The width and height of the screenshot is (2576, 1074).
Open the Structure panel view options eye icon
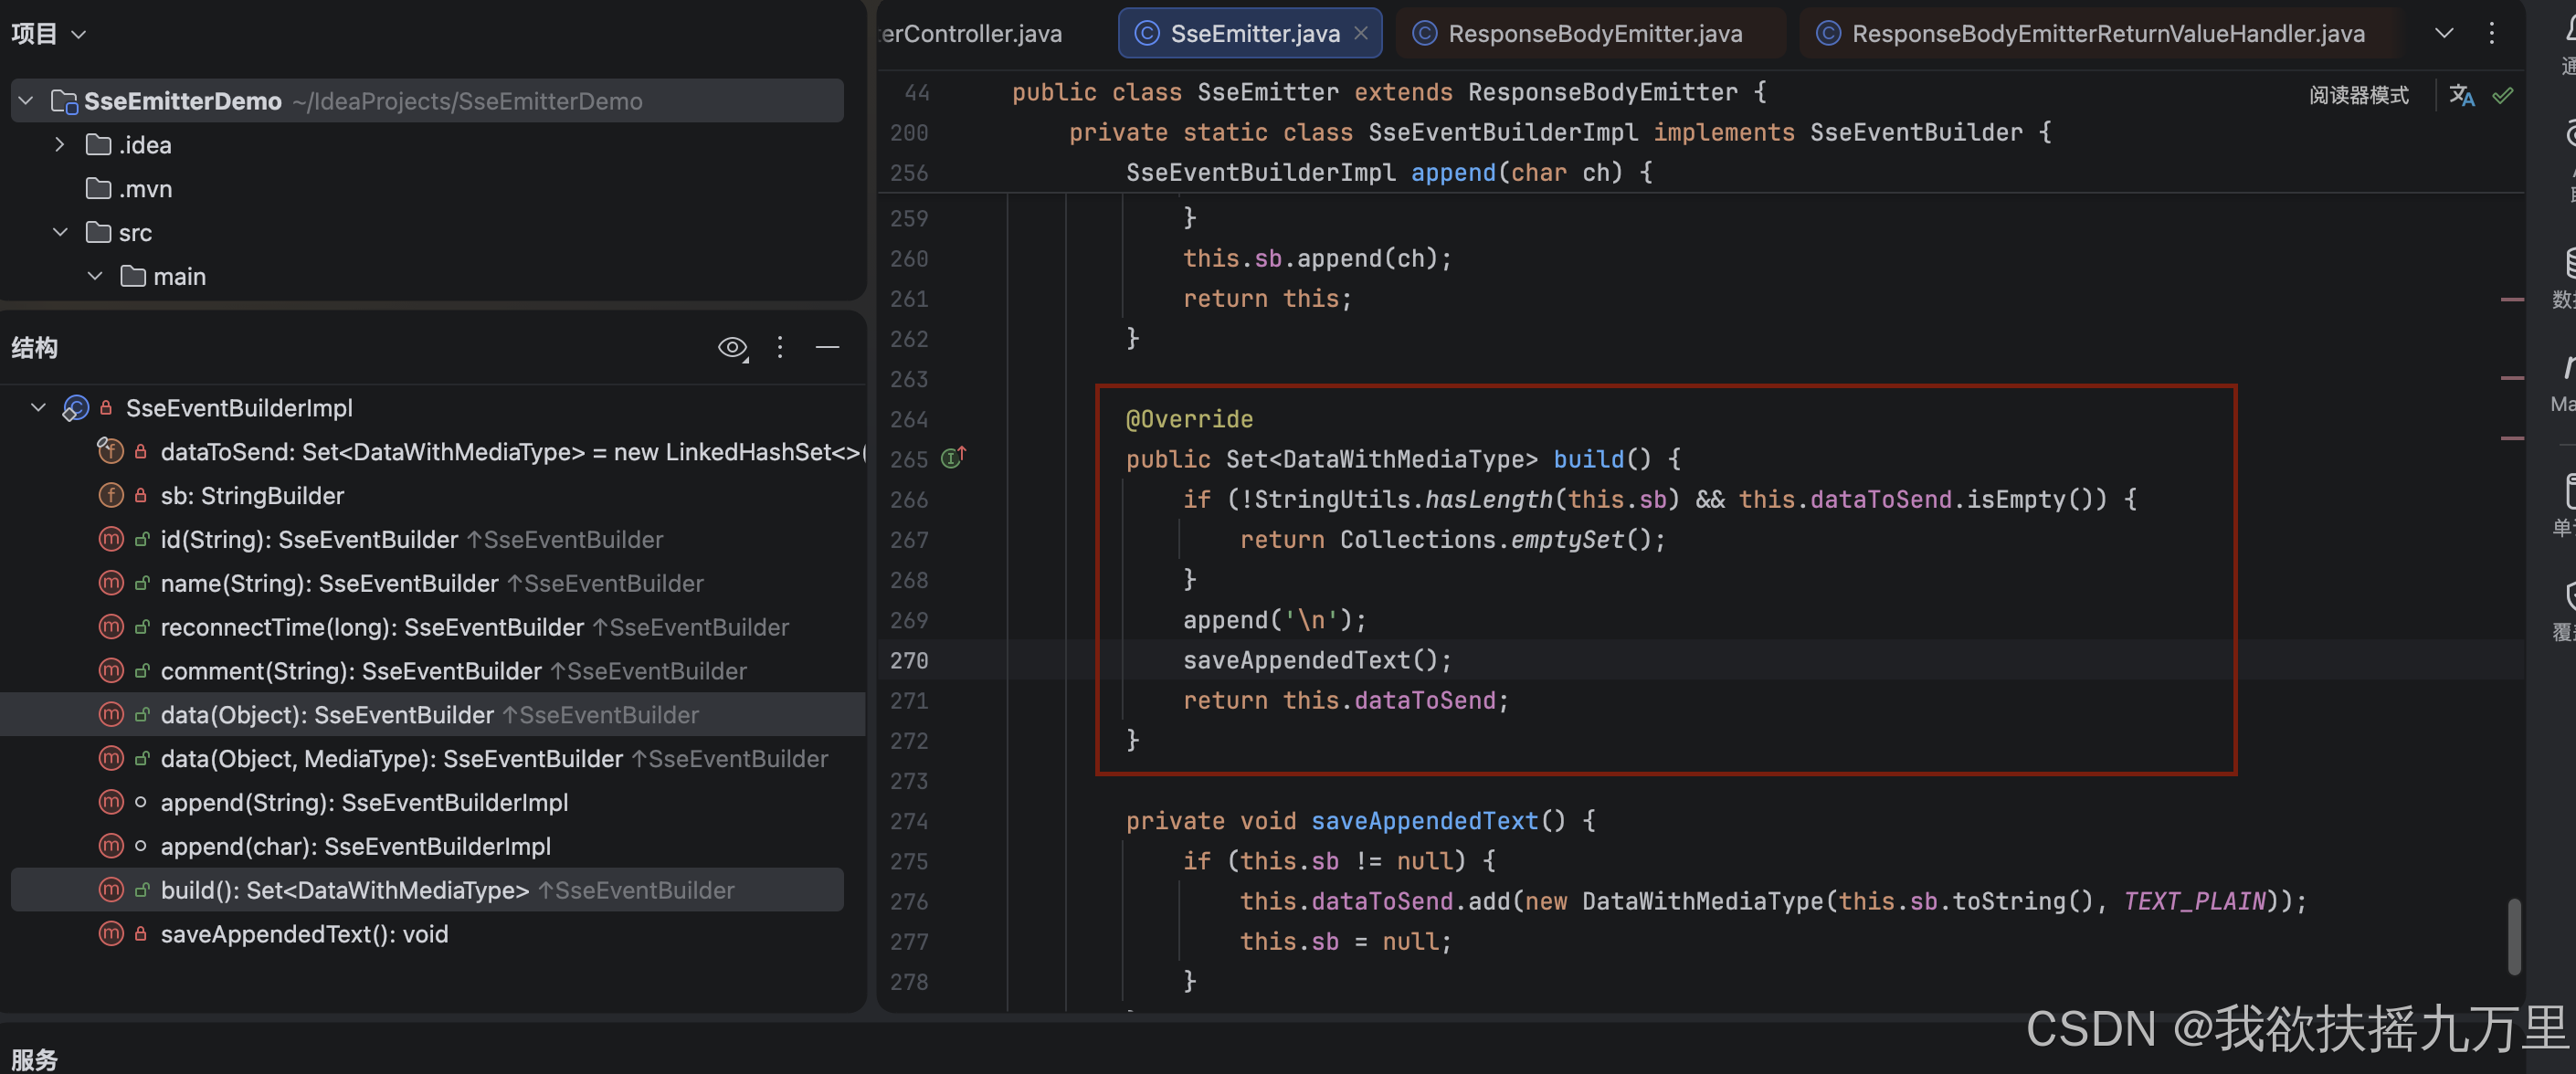733,347
